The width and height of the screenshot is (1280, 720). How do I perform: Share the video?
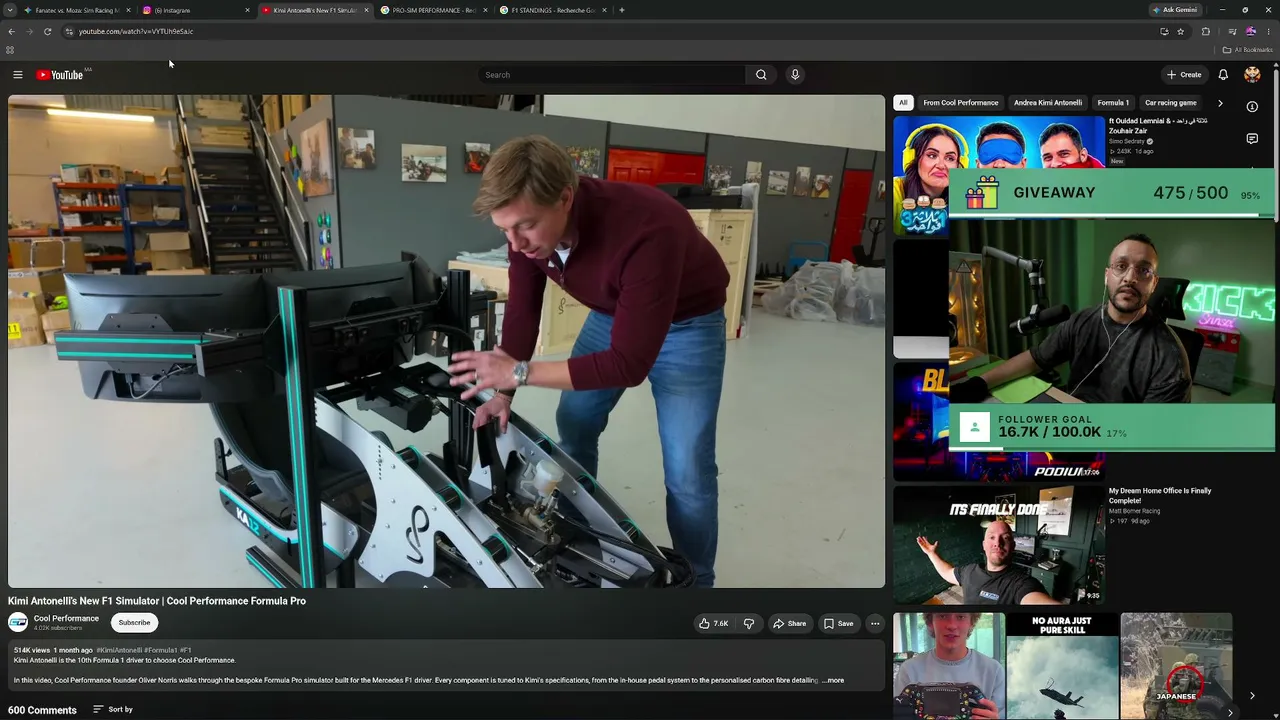point(789,624)
